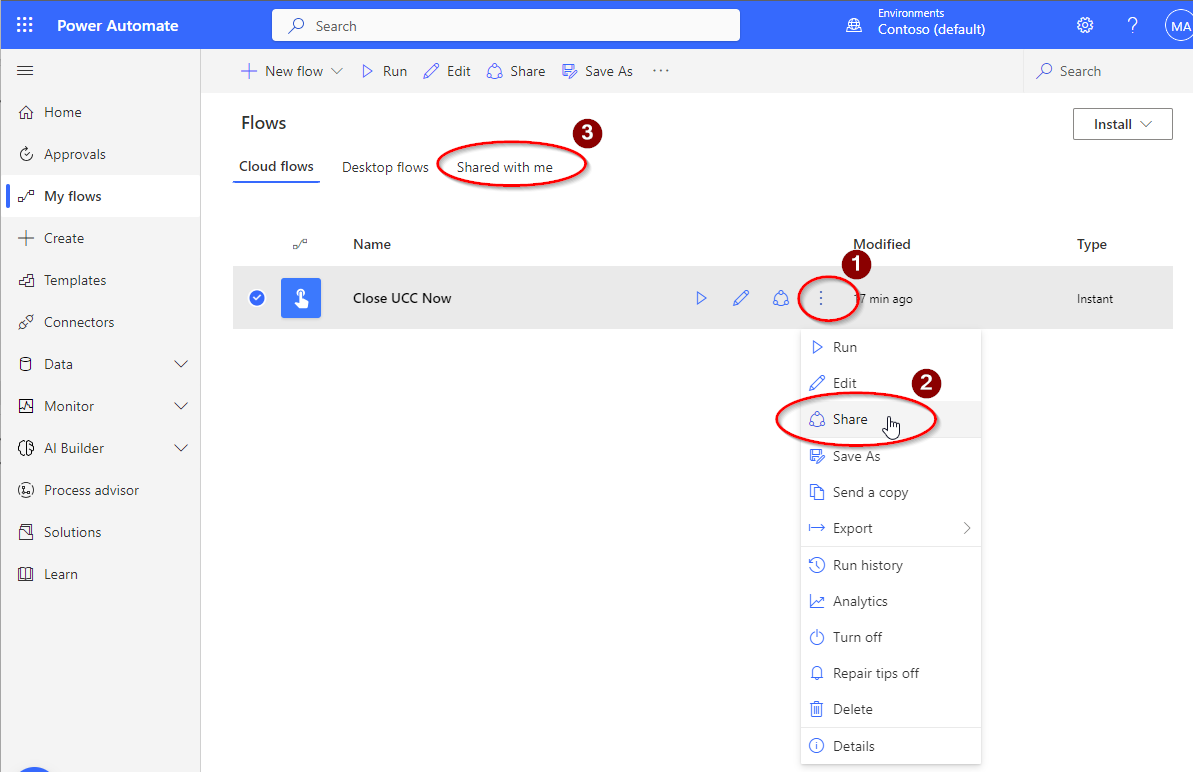Click the flows list Search field

[x=1108, y=71]
